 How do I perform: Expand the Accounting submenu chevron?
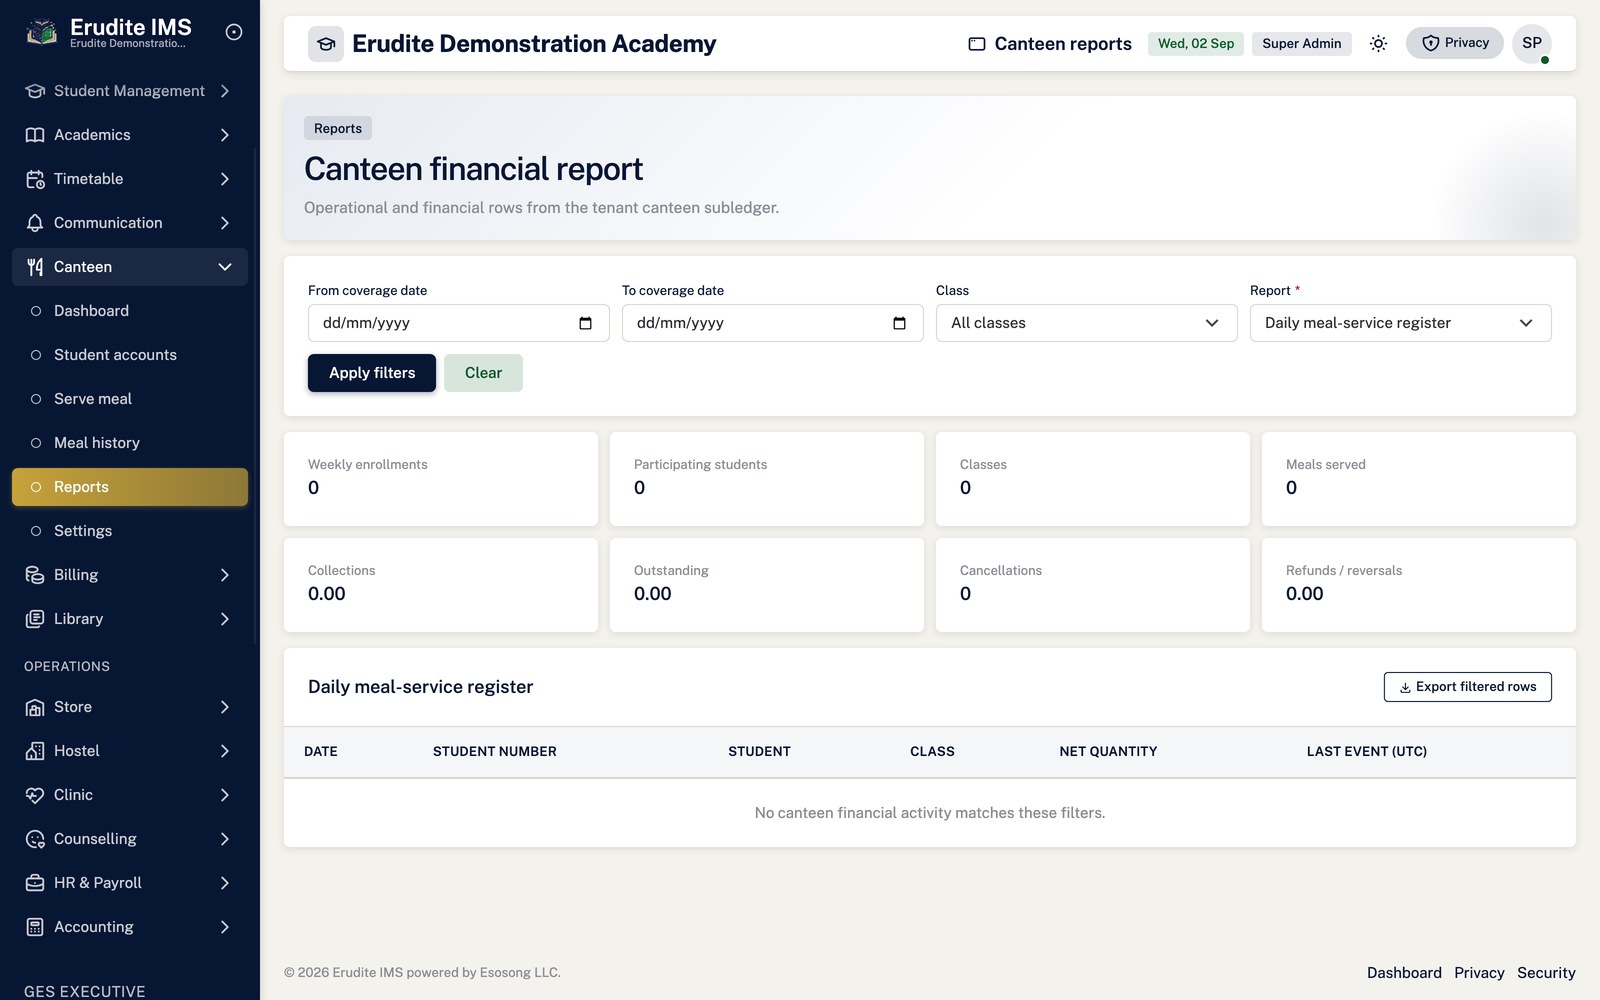(225, 927)
